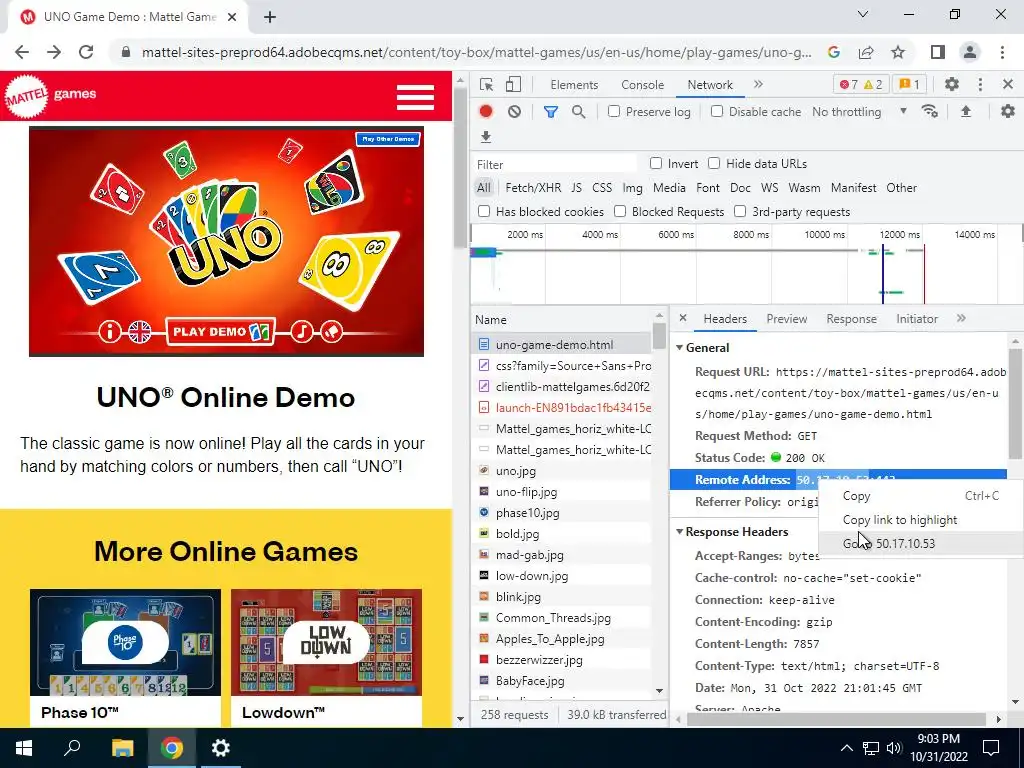This screenshot has width=1024, height=768.
Task: Click the PLAY DEMO button
Action: click(220, 331)
